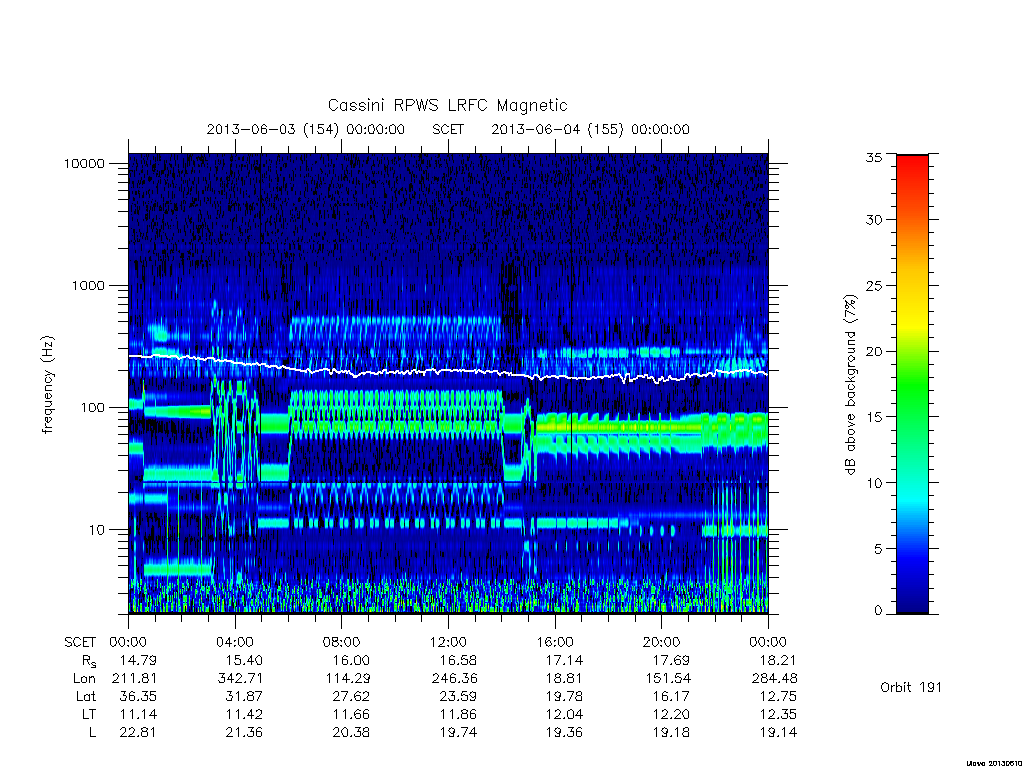Click the red top of the colorbar
The image size is (1024, 768).
[x=912, y=165]
